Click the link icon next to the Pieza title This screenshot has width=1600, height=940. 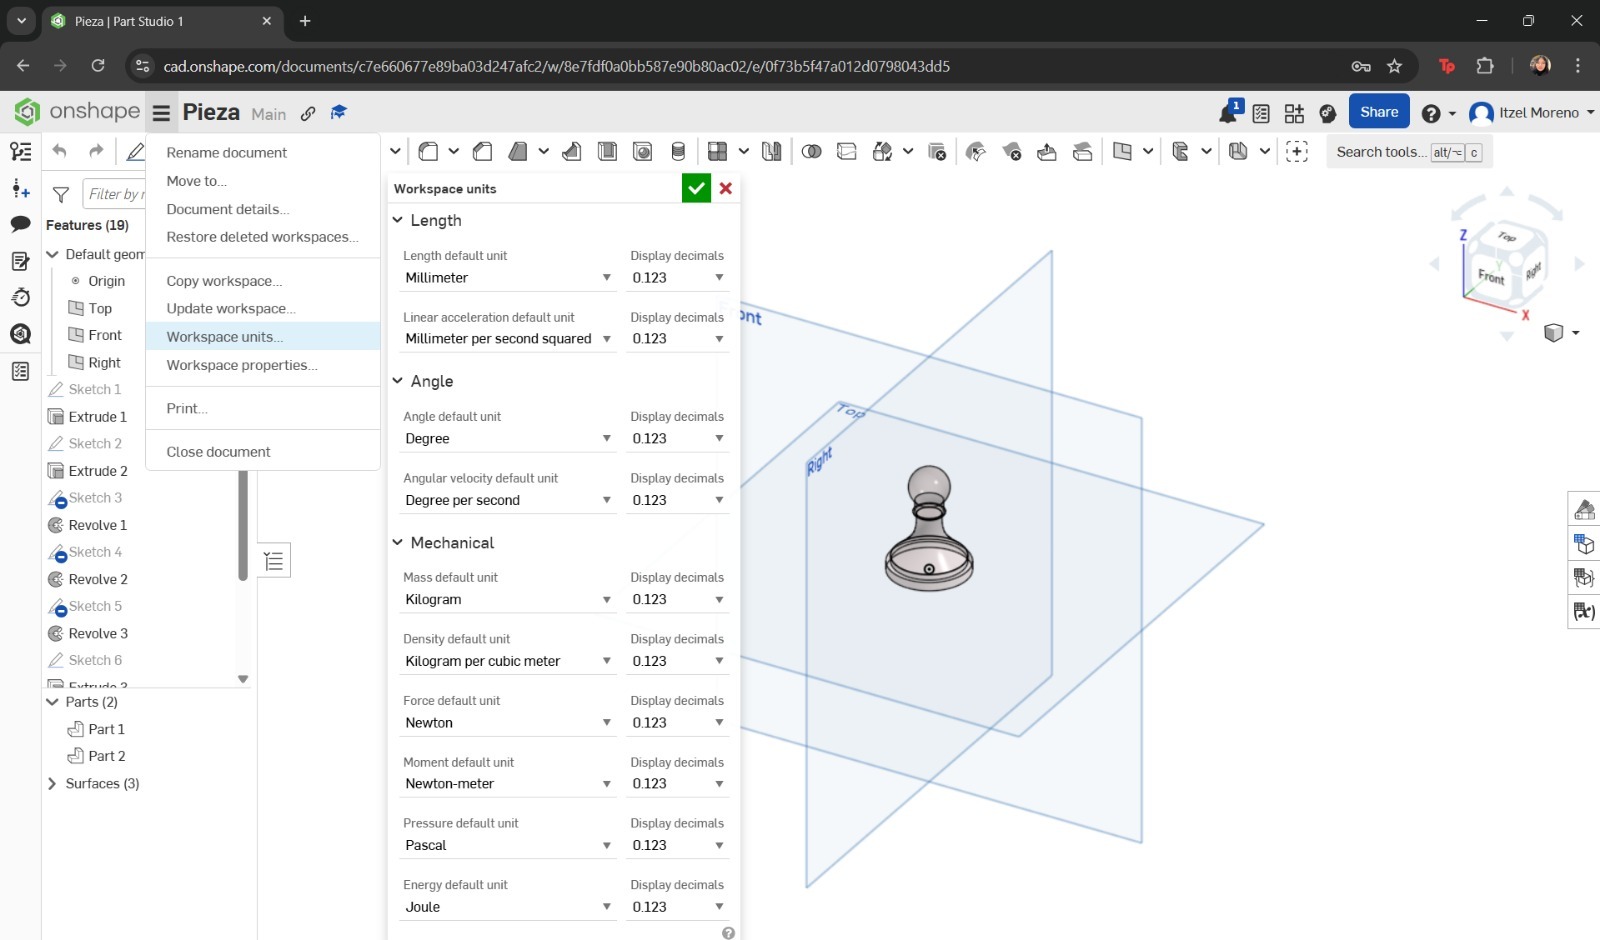tap(307, 113)
